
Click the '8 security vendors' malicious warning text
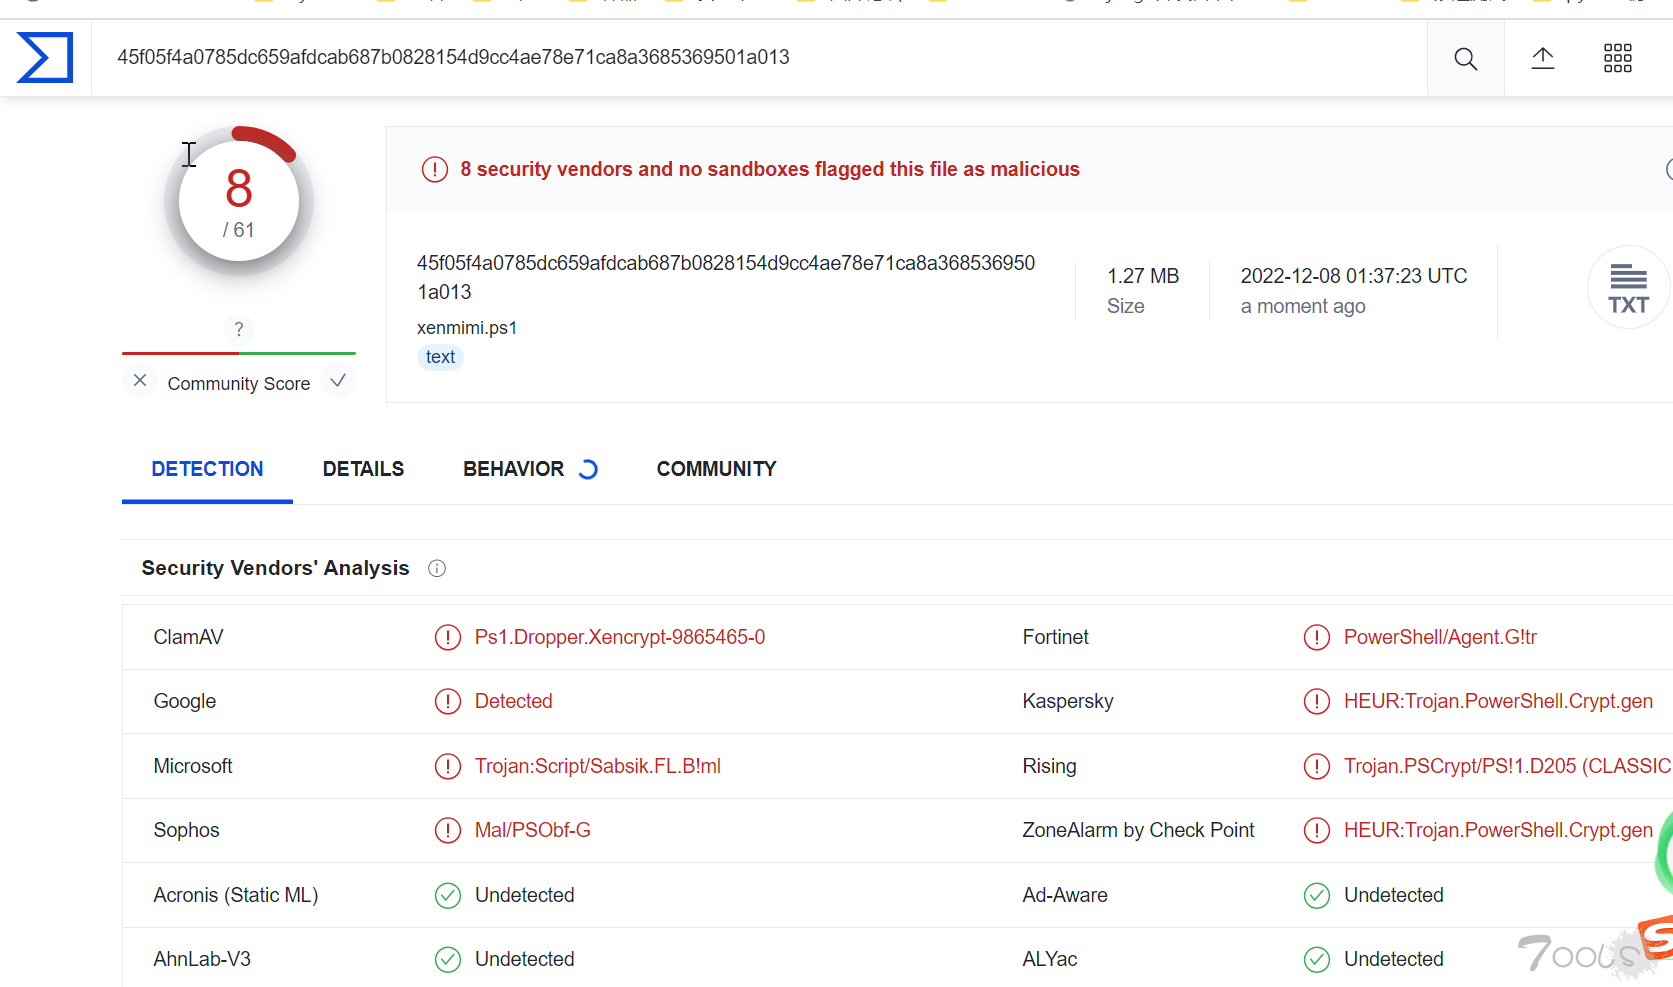[770, 169]
